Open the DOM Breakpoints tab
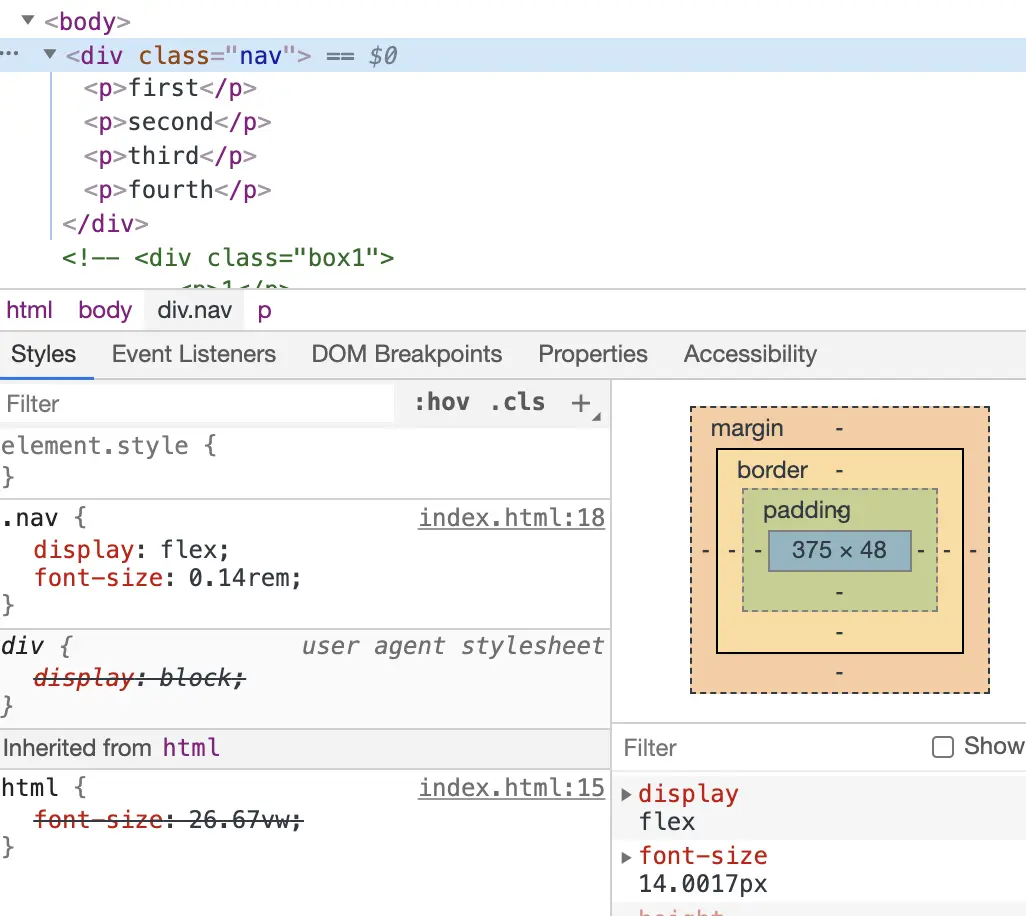The image size is (1026, 916). pos(406,354)
